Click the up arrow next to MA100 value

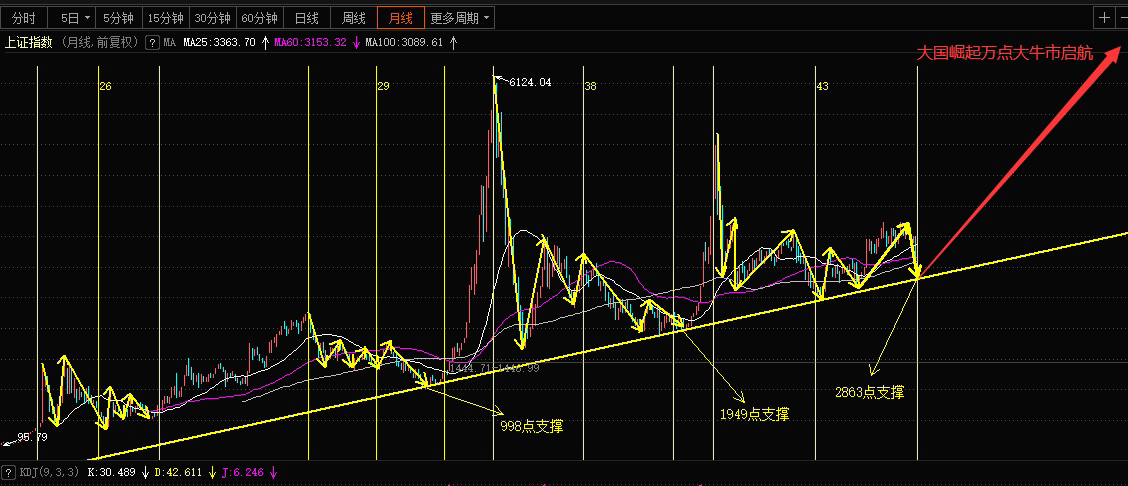click(452, 42)
